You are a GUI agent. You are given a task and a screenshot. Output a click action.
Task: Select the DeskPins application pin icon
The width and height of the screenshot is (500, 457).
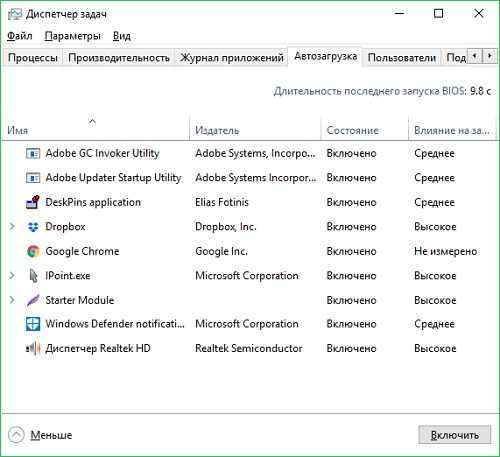[33, 202]
